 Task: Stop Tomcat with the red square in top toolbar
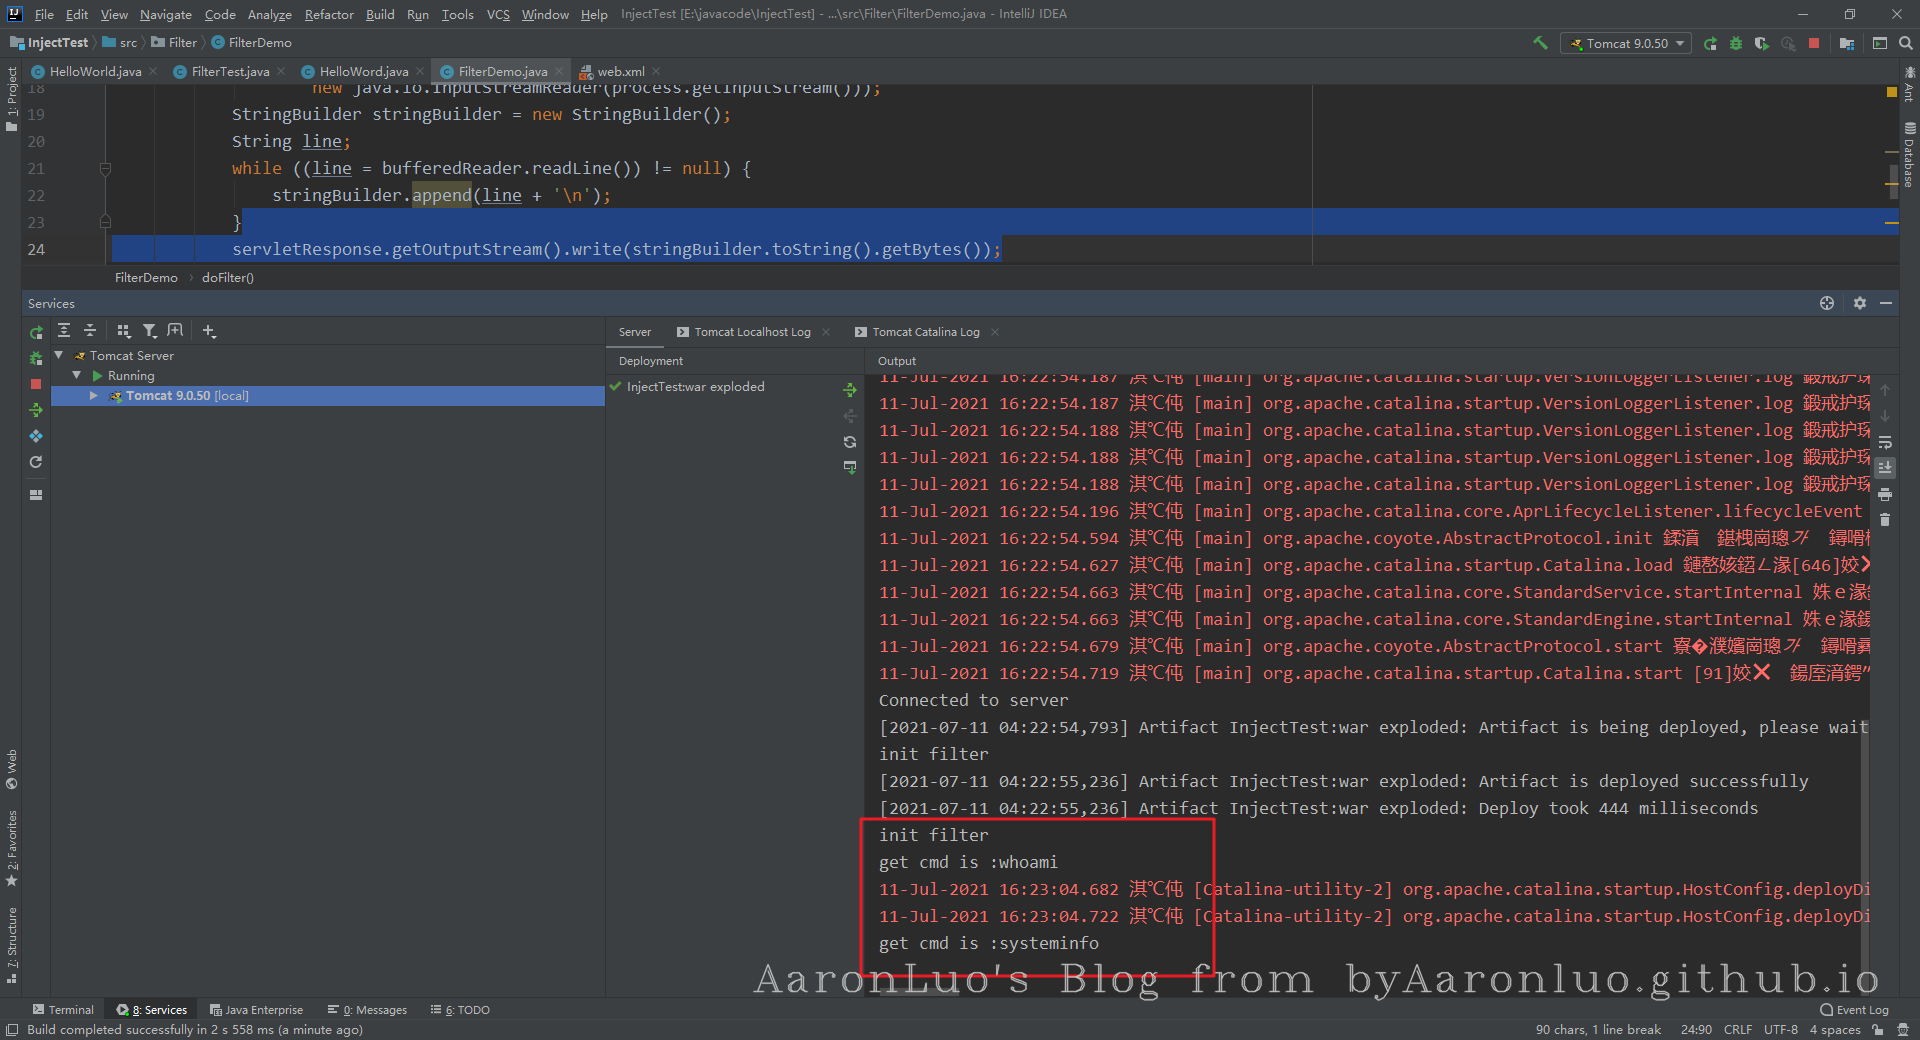coord(1814,43)
